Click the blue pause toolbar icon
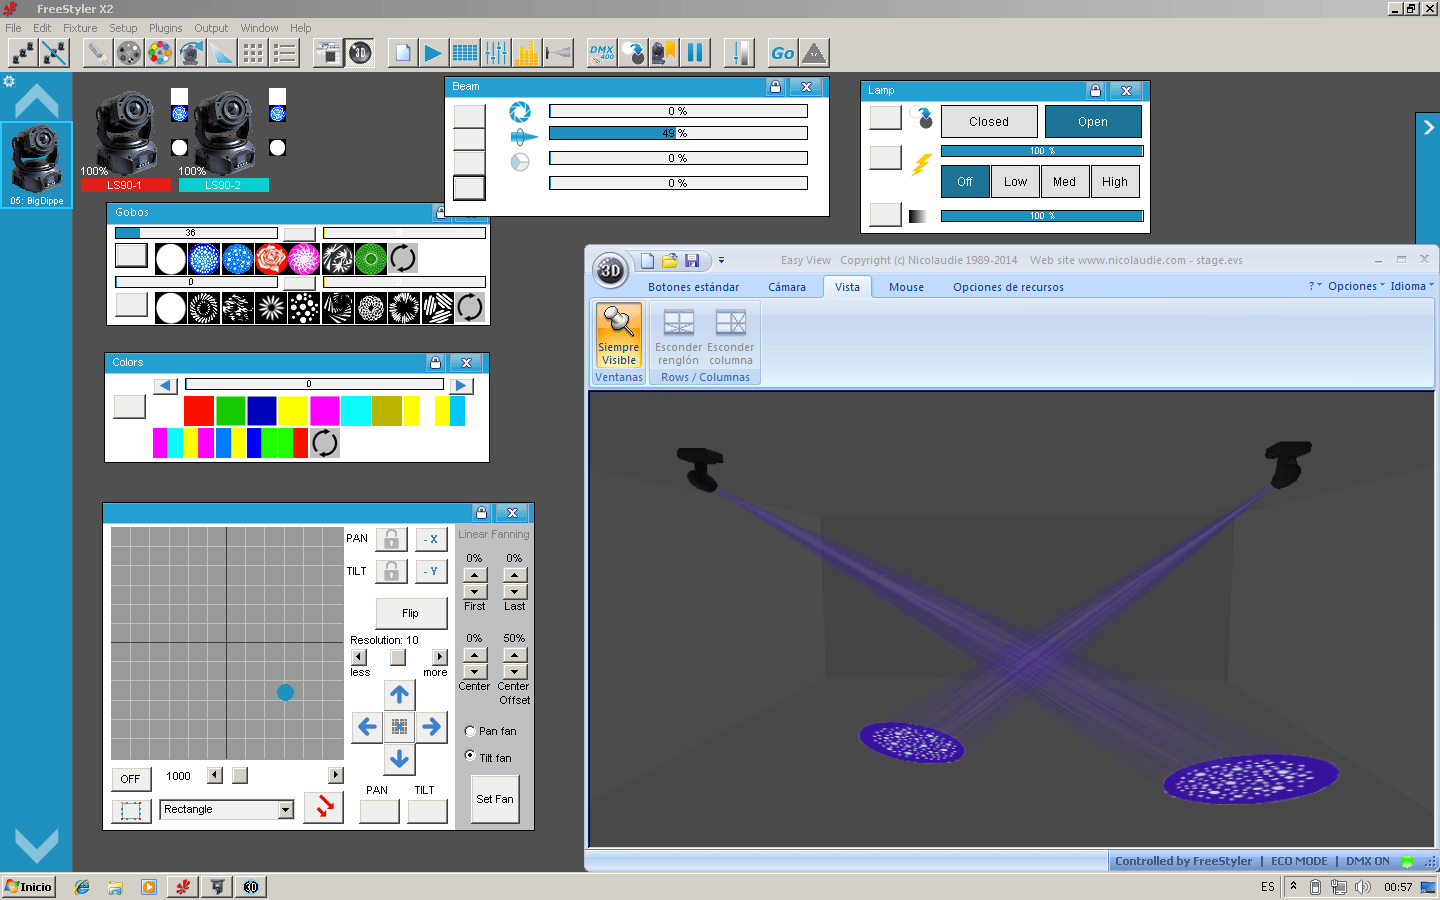The width and height of the screenshot is (1440, 900). tap(695, 53)
